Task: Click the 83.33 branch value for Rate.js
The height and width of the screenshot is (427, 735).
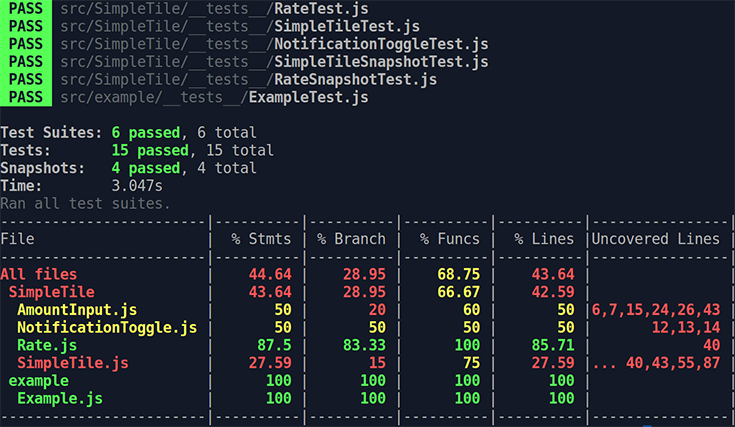Action: [364, 345]
